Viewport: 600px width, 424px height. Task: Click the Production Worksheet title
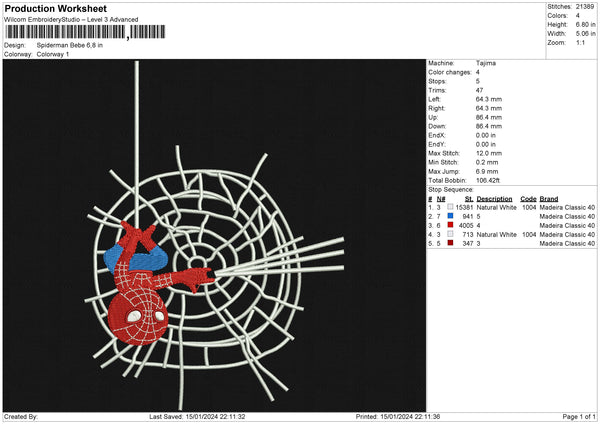55,8
